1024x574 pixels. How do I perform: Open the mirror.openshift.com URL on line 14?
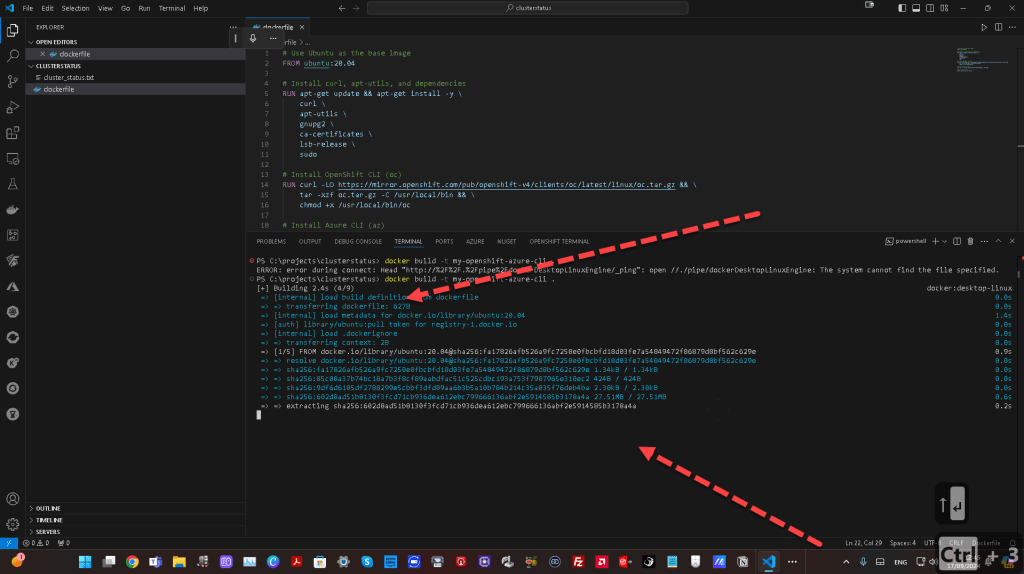click(x=506, y=185)
